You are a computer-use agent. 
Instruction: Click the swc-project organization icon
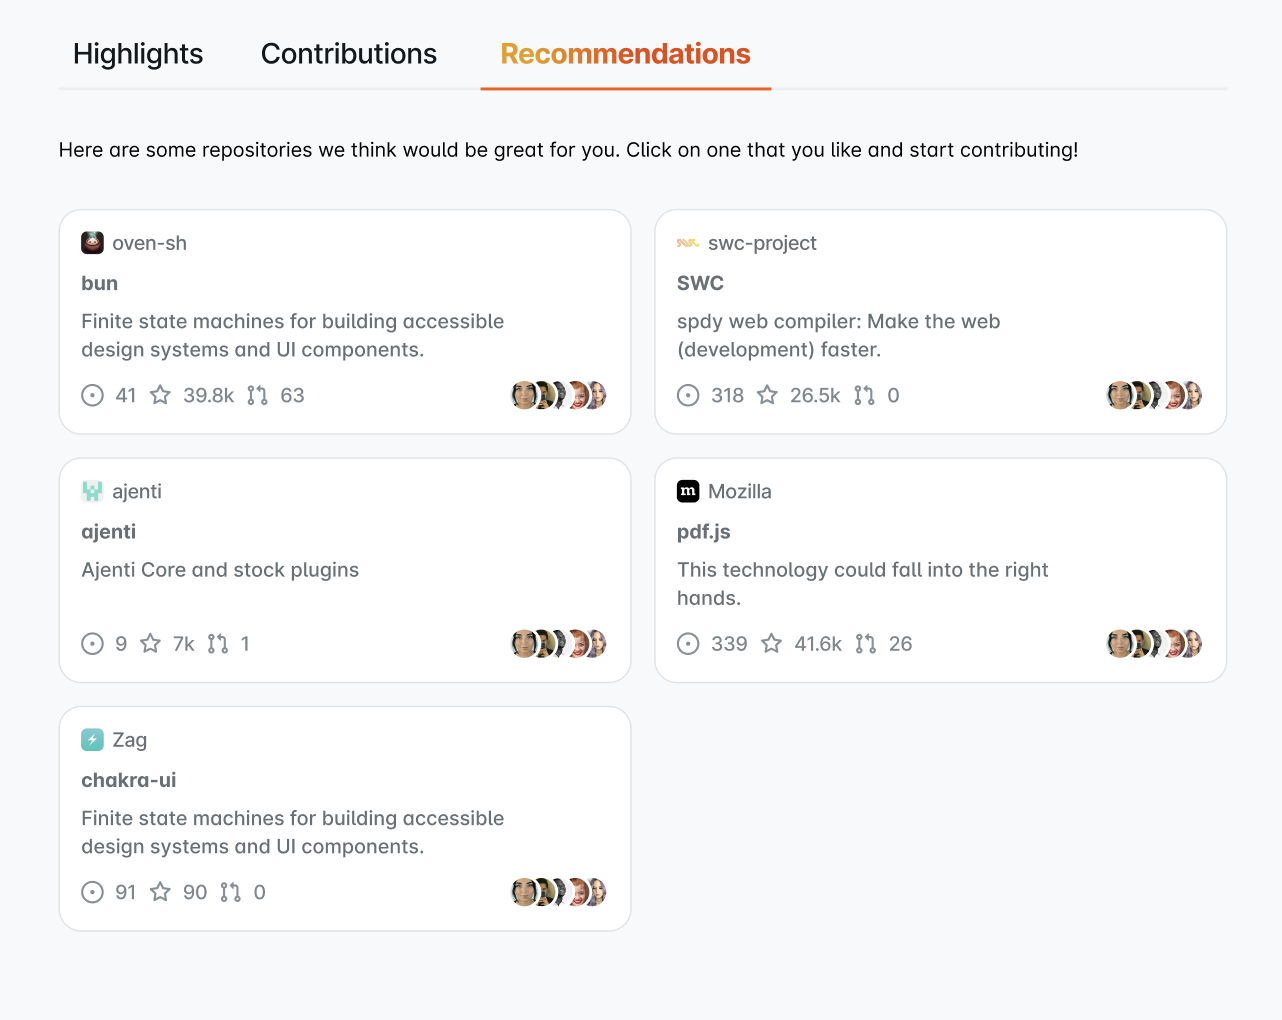pyautogui.click(x=688, y=242)
